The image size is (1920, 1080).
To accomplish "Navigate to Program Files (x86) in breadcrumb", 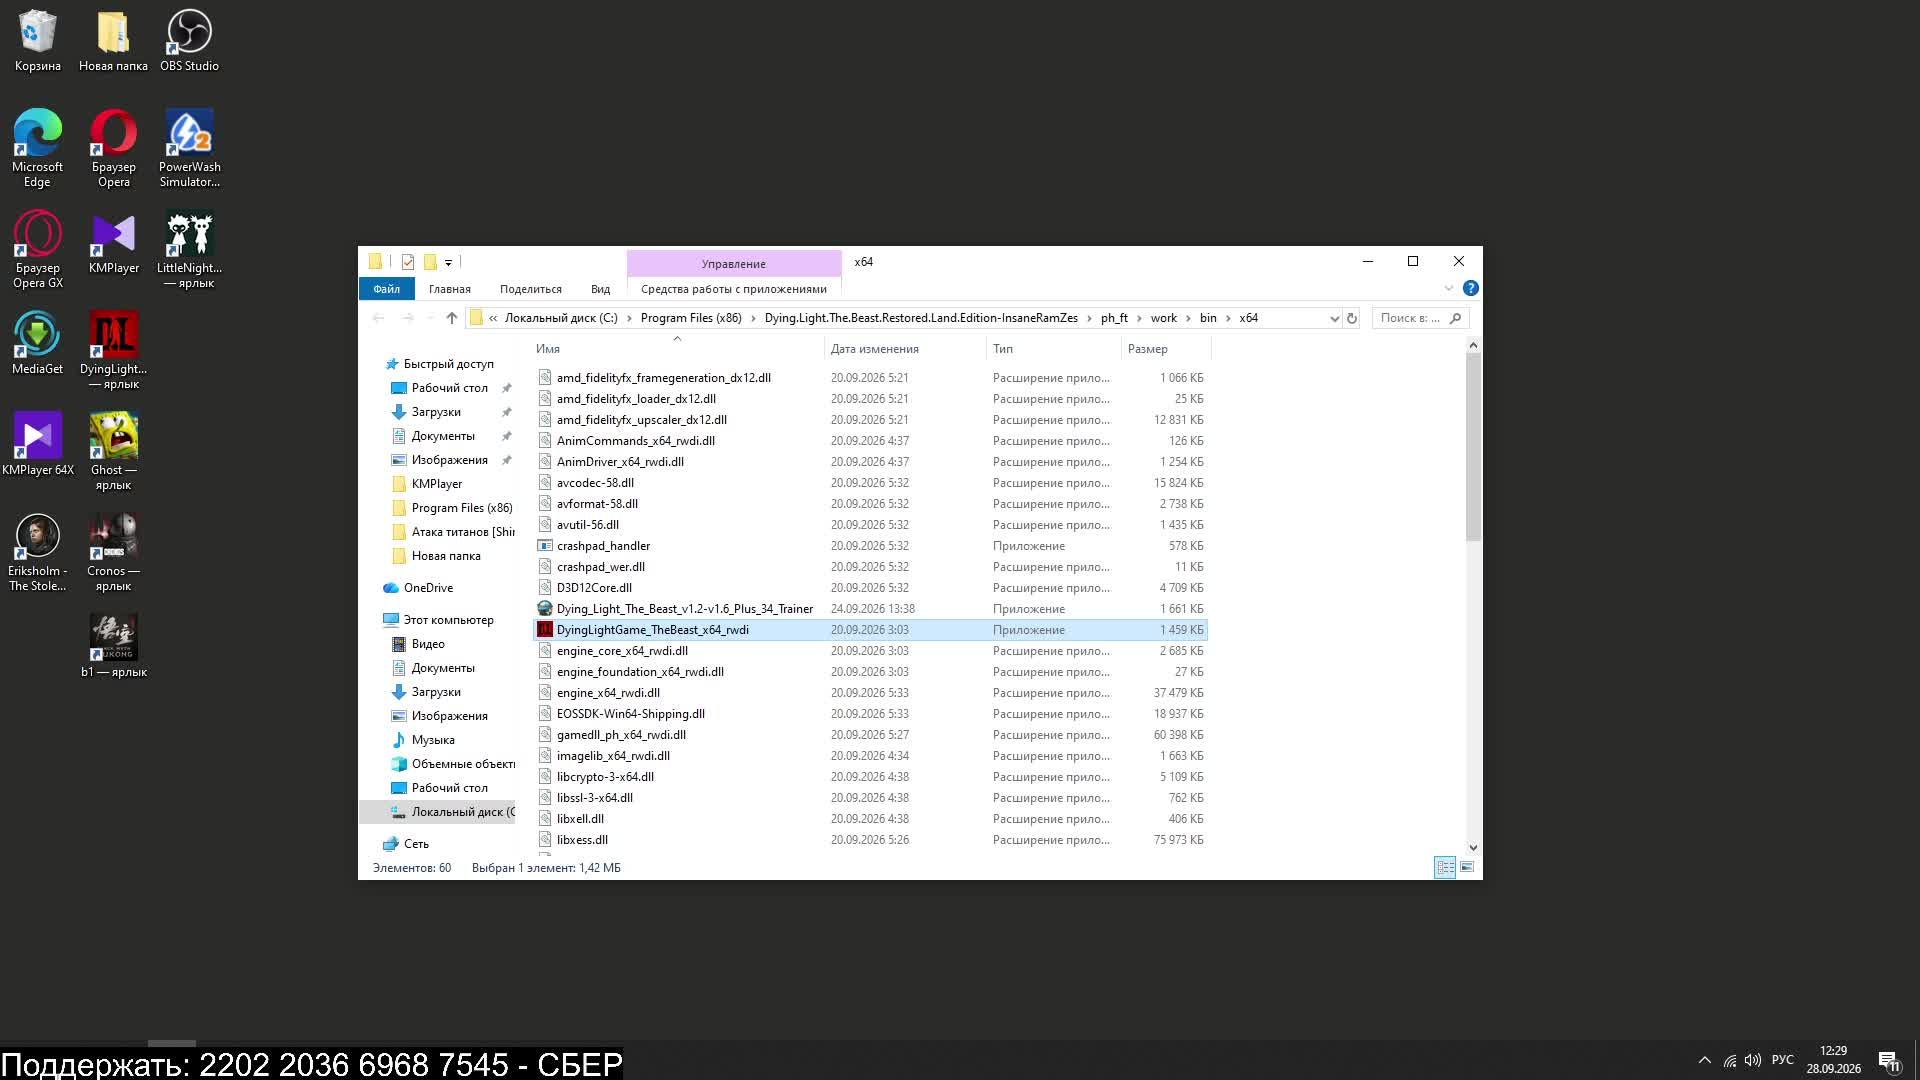I will pos(691,318).
